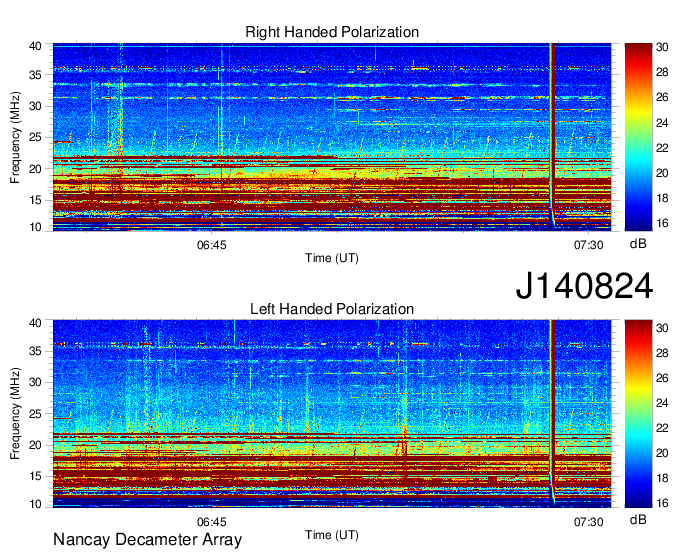Click the 30 dB tick on Right Handed colorbar

662,47
